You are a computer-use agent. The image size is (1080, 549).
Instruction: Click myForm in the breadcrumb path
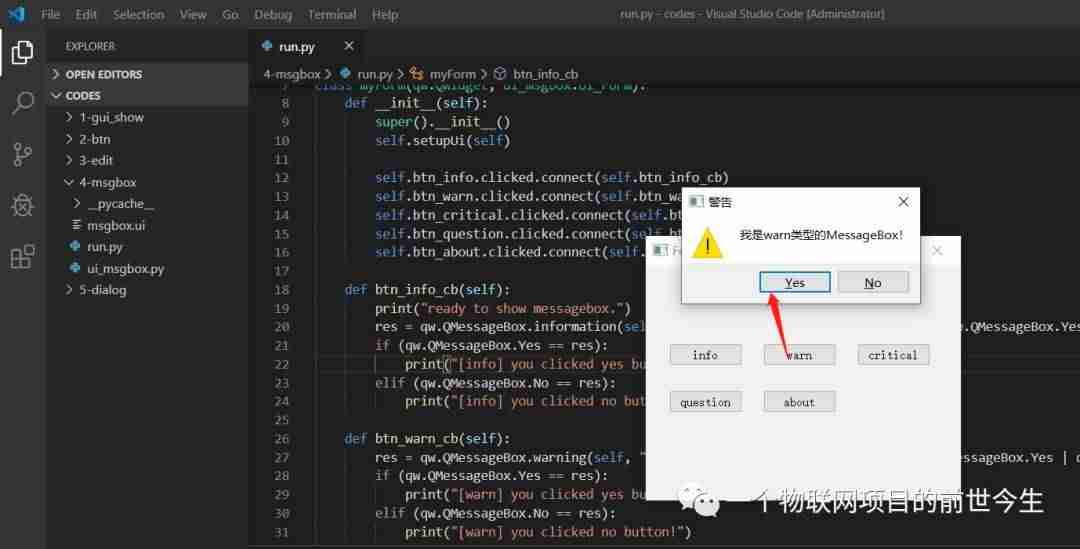click(x=453, y=74)
